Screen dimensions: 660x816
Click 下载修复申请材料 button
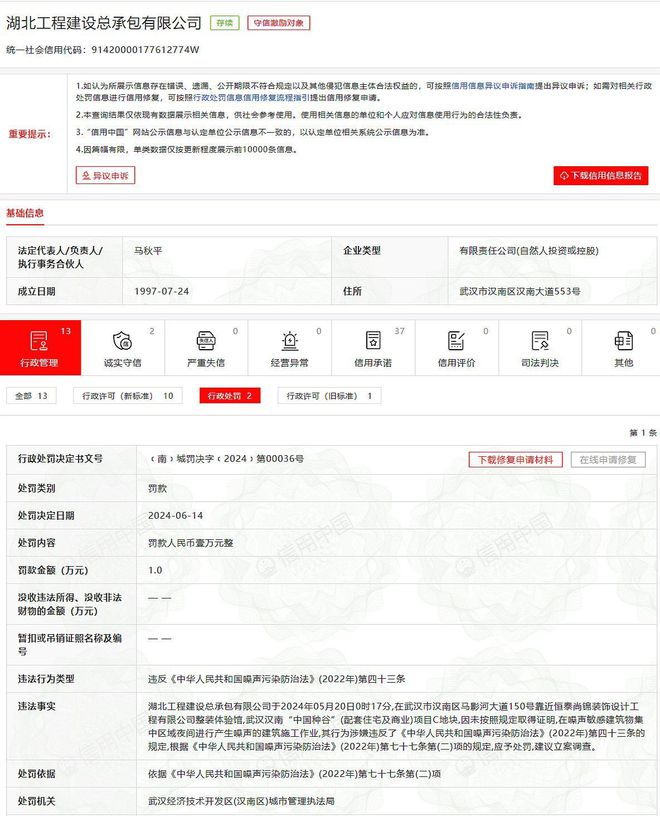click(x=515, y=460)
